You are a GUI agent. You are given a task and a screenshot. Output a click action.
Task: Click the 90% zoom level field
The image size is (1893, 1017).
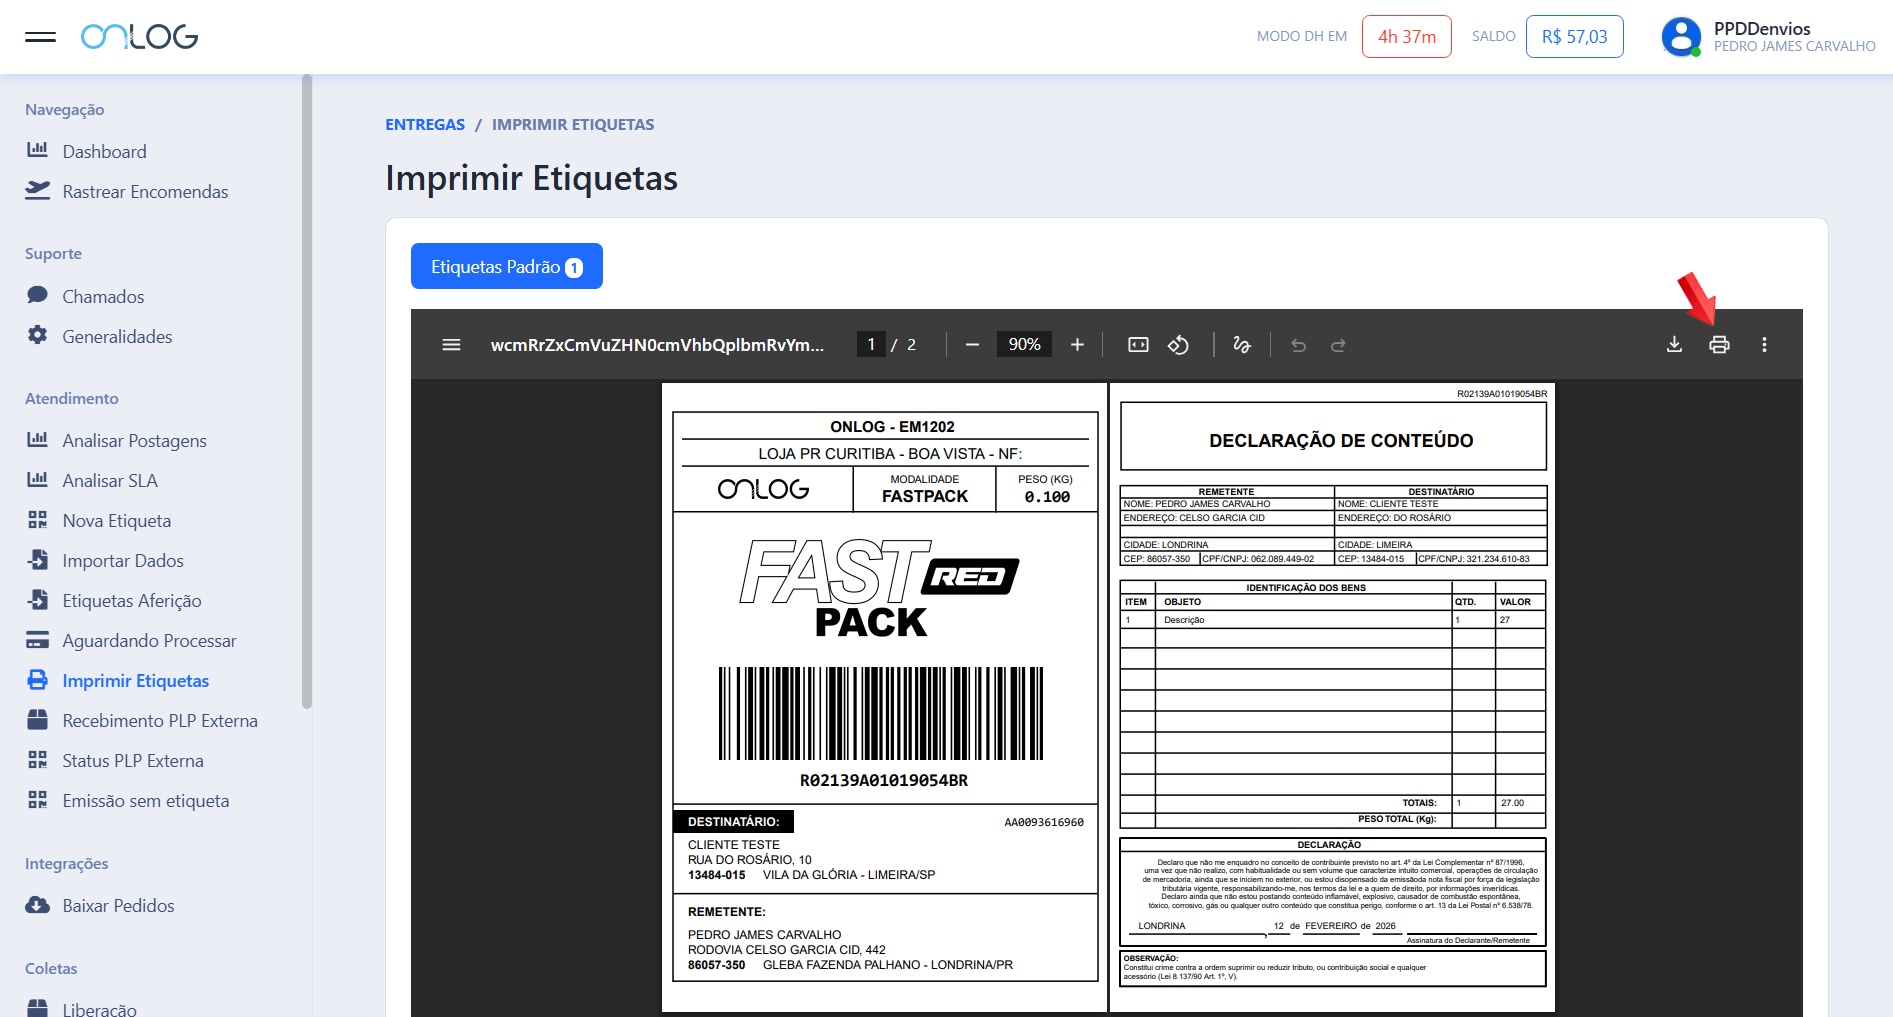[x=1024, y=345]
